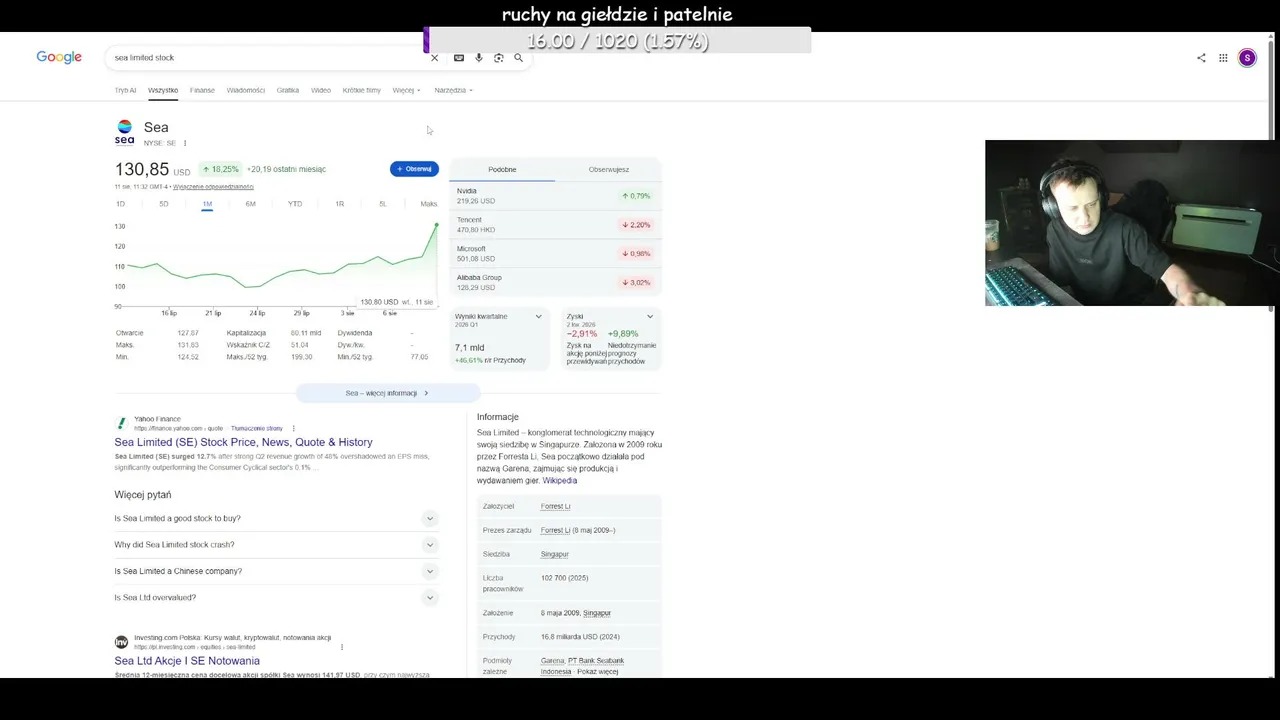
Task: Open the Google apps grid icon
Action: click(1223, 58)
